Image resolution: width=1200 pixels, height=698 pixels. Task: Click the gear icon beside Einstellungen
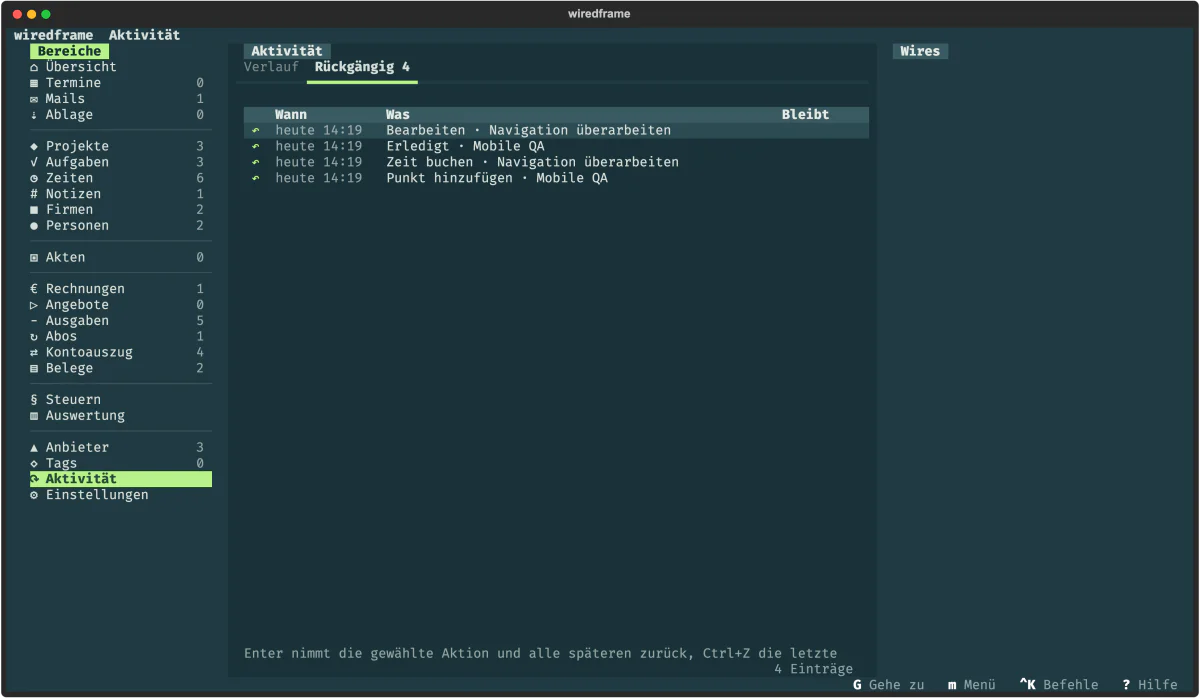pyautogui.click(x=34, y=495)
